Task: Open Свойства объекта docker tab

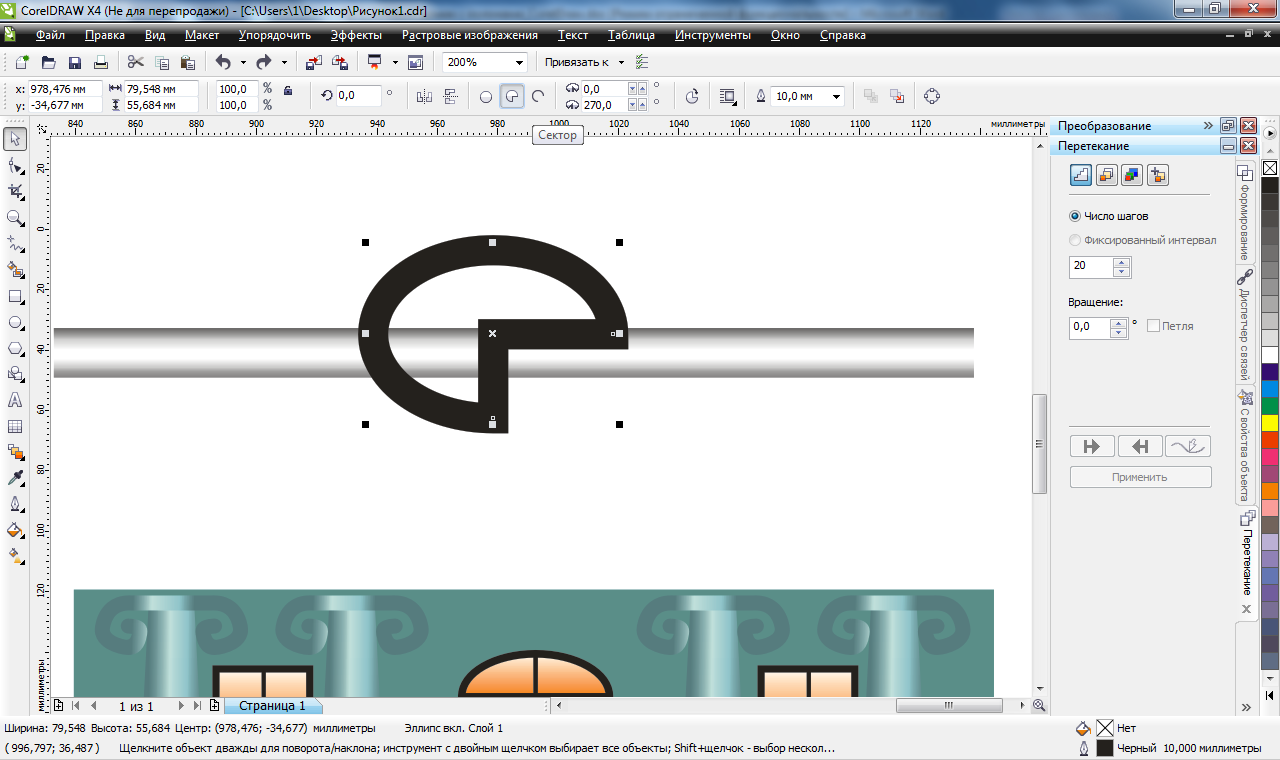Action: (x=1245, y=445)
